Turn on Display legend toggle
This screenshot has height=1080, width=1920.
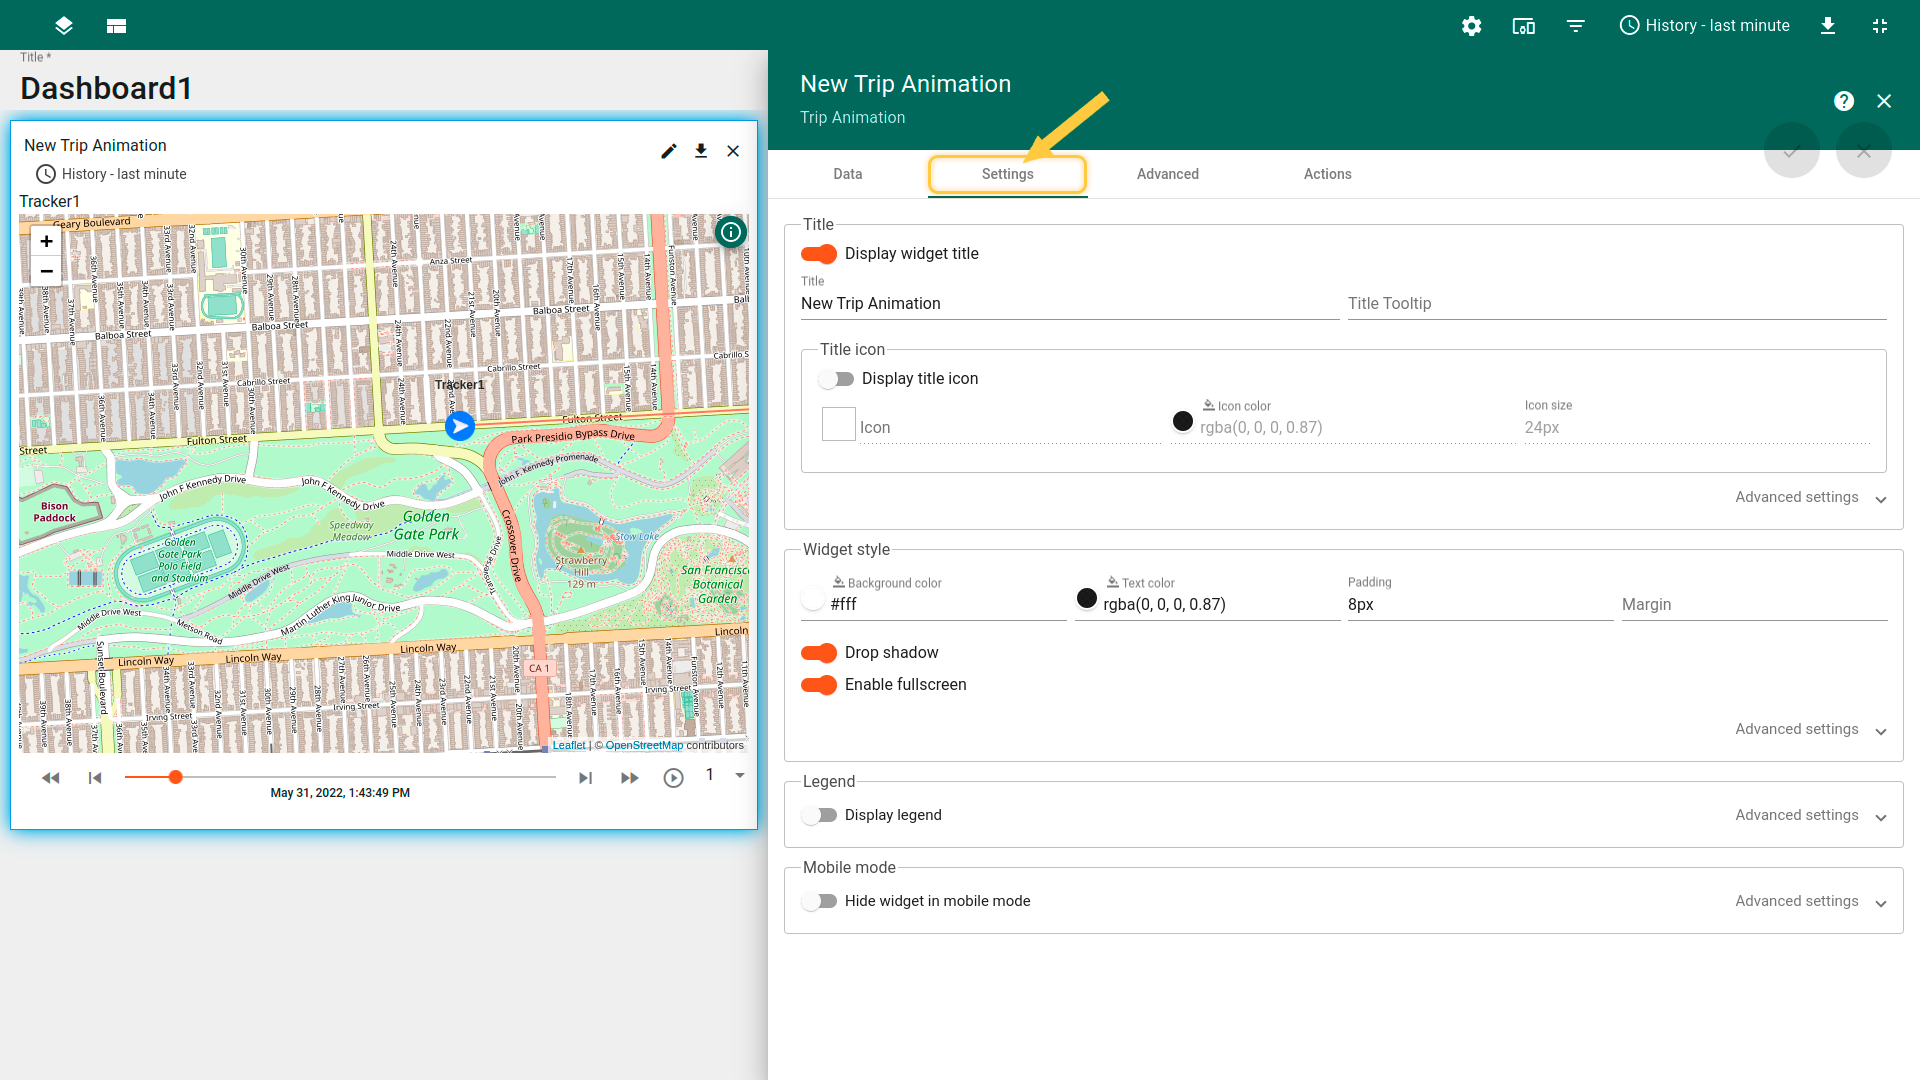point(819,815)
